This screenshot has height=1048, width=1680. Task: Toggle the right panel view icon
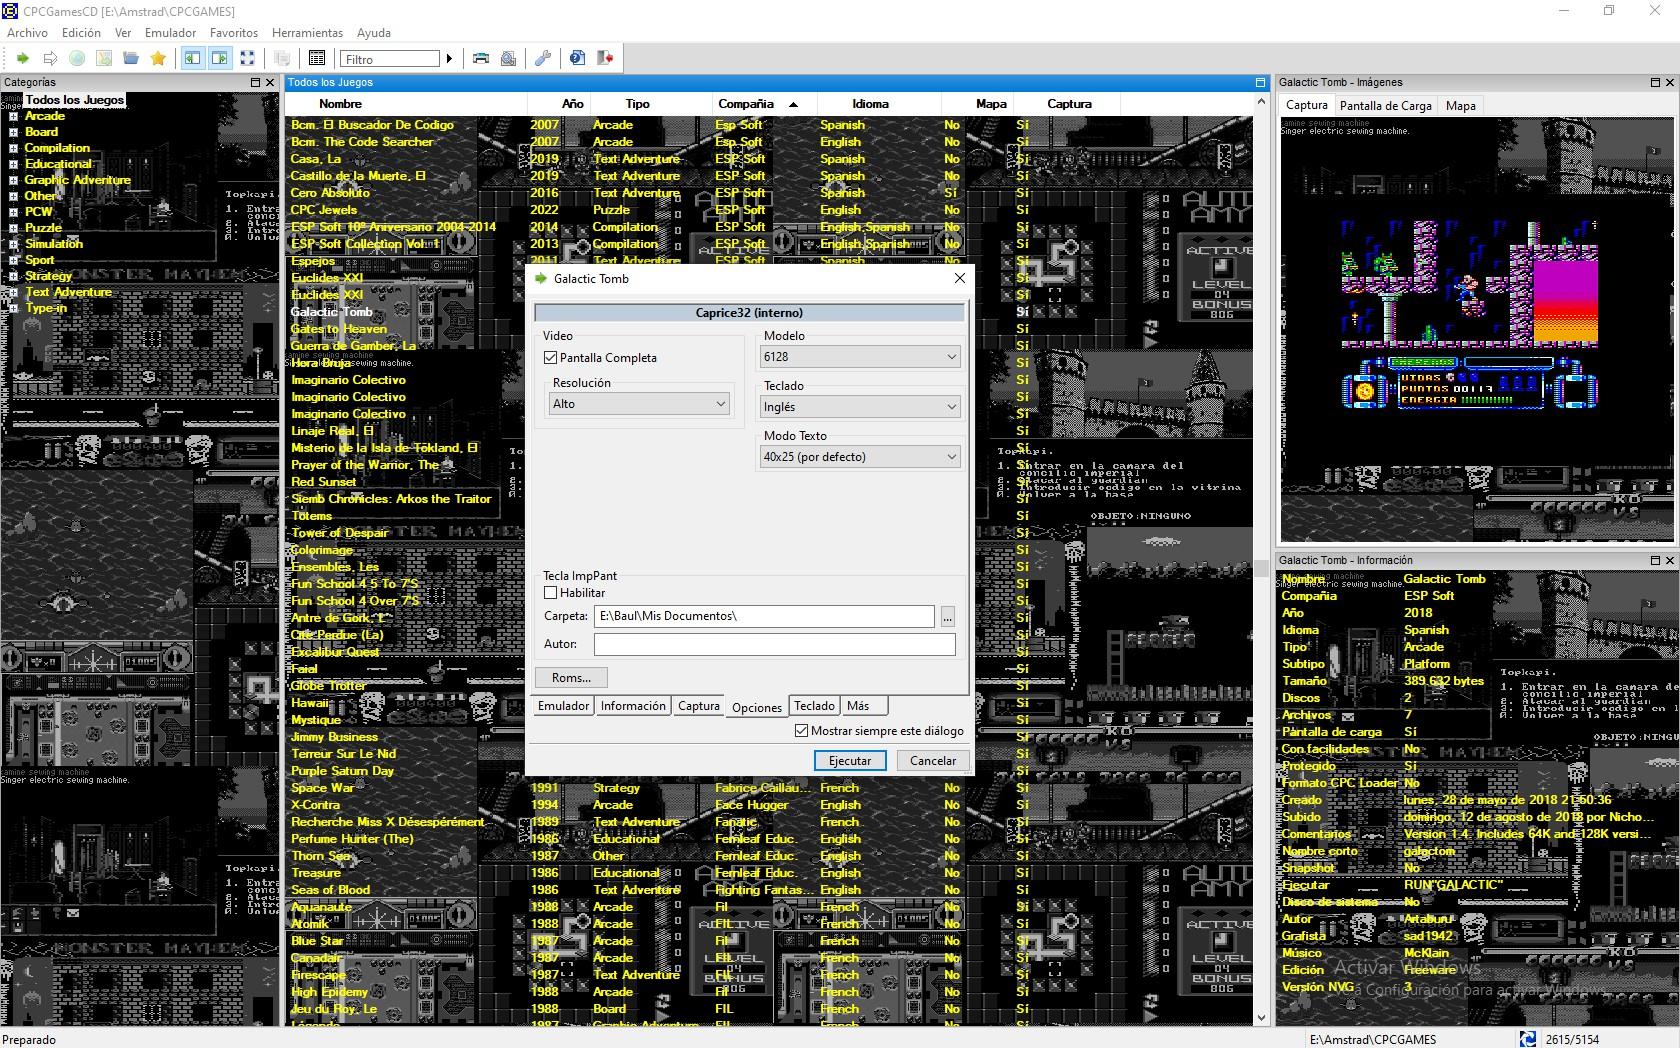(x=219, y=58)
